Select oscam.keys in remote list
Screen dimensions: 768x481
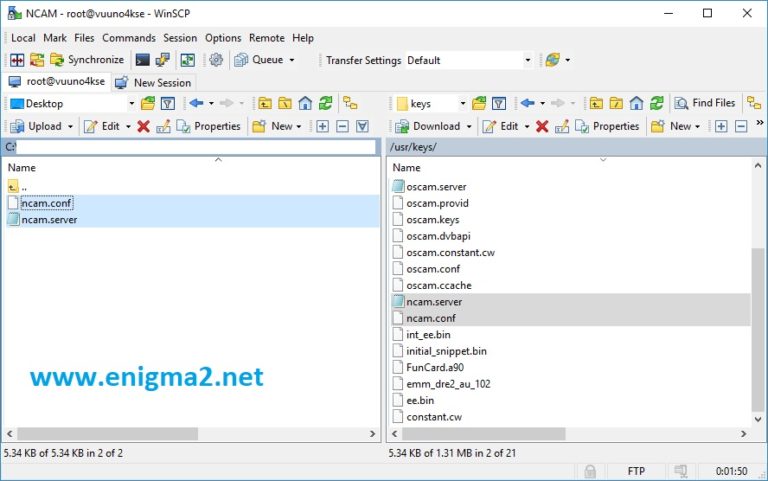(432, 219)
